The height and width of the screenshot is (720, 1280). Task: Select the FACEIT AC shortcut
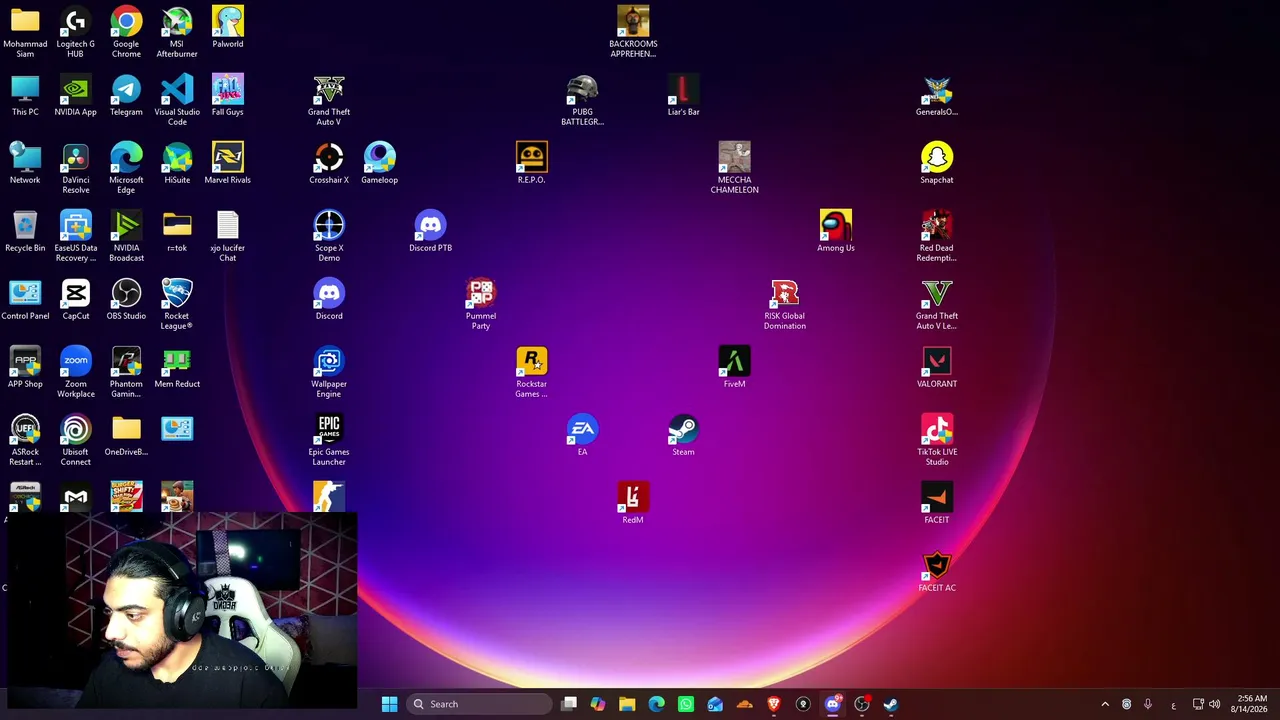[937, 571]
